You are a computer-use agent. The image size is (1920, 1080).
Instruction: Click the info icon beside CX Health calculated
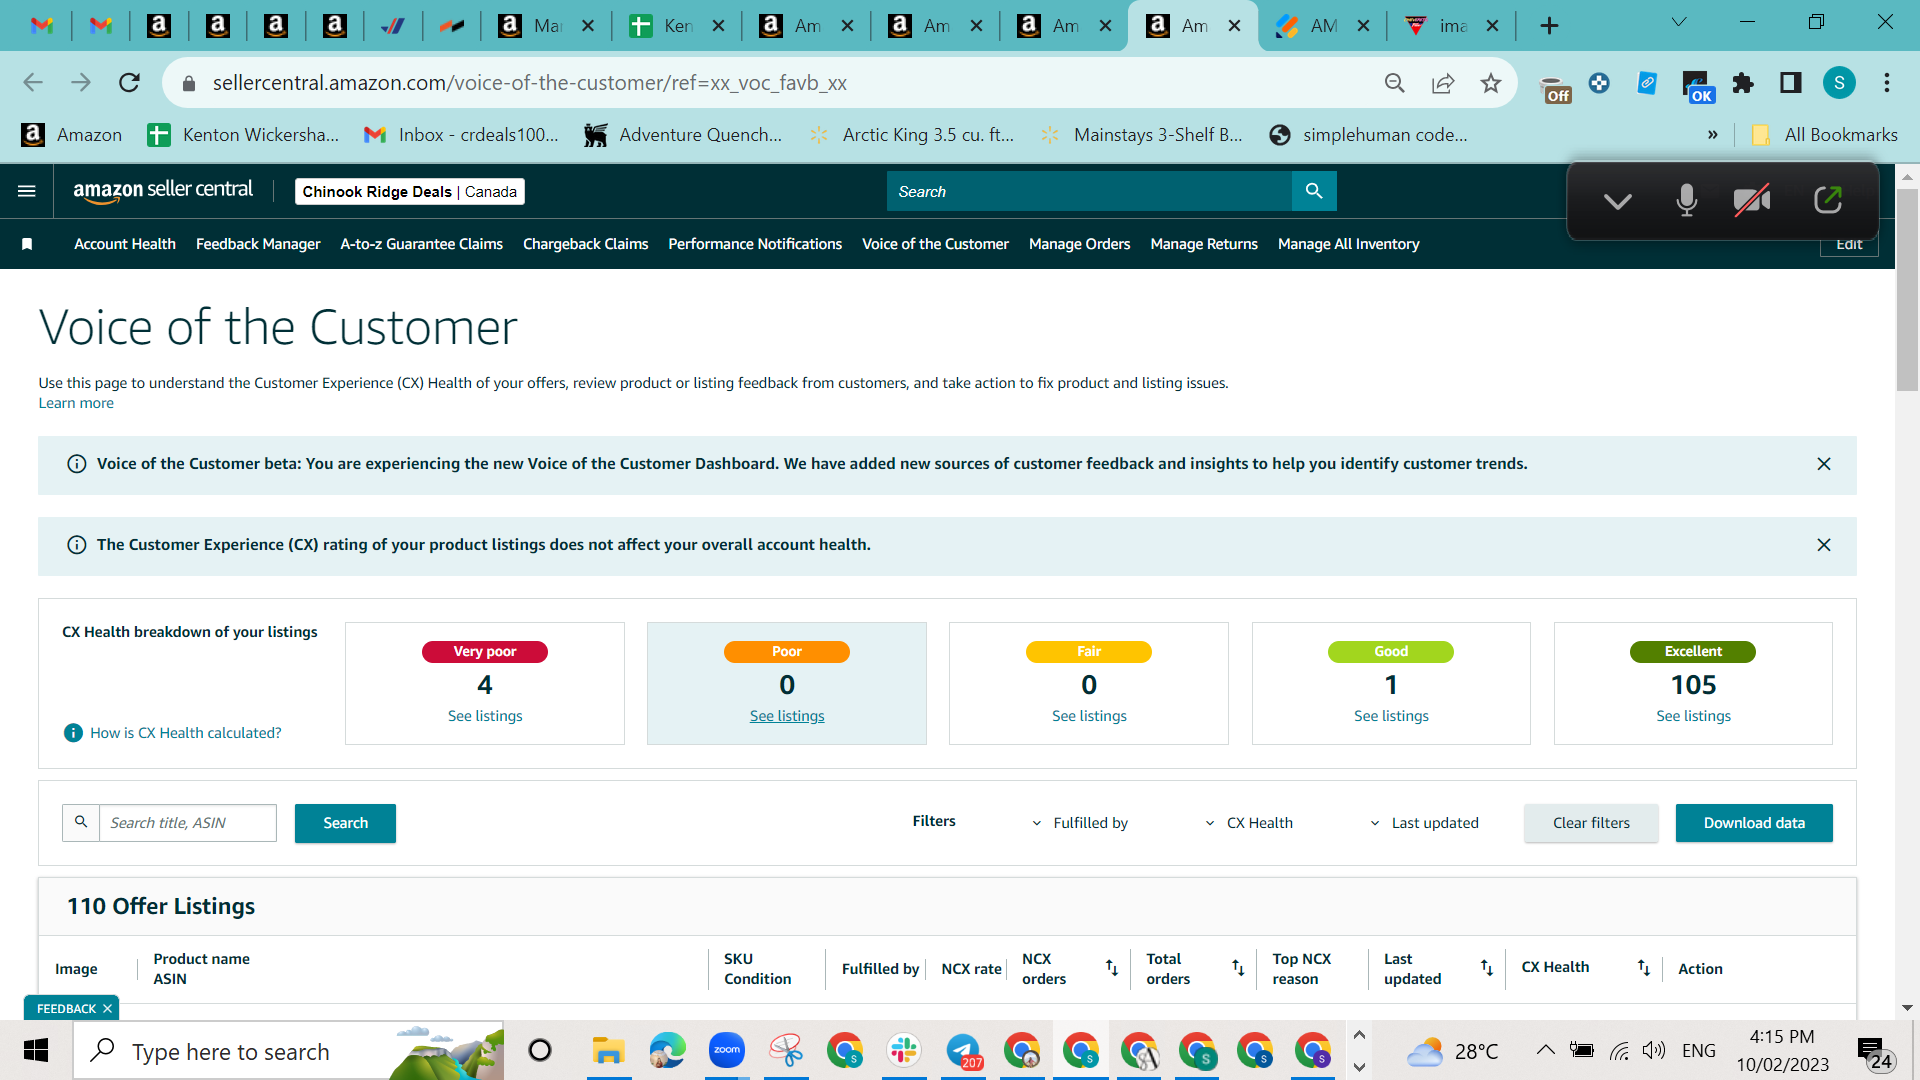[x=73, y=733]
